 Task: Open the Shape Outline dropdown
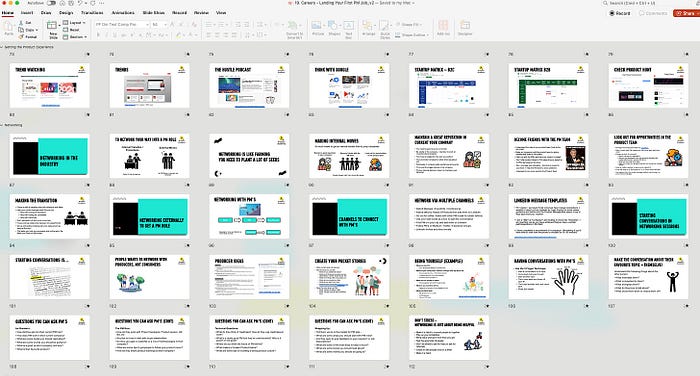412,35
